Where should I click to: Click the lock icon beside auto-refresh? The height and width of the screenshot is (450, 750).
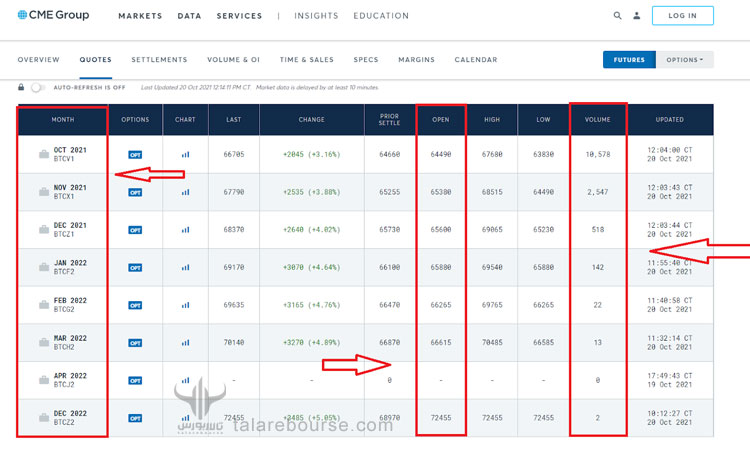point(21,87)
